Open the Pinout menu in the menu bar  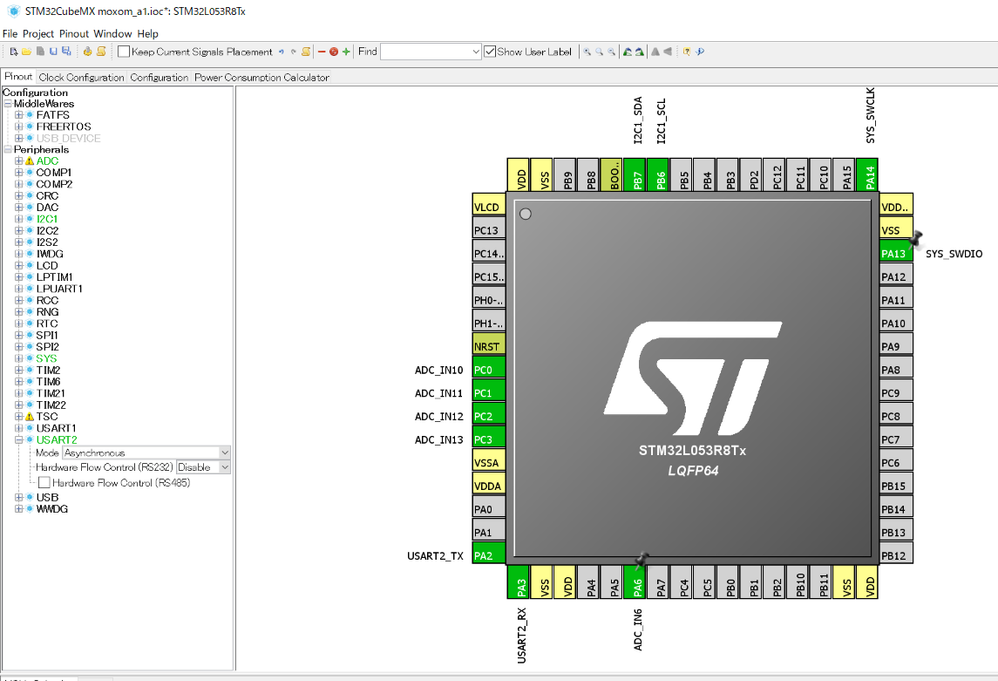74,34
